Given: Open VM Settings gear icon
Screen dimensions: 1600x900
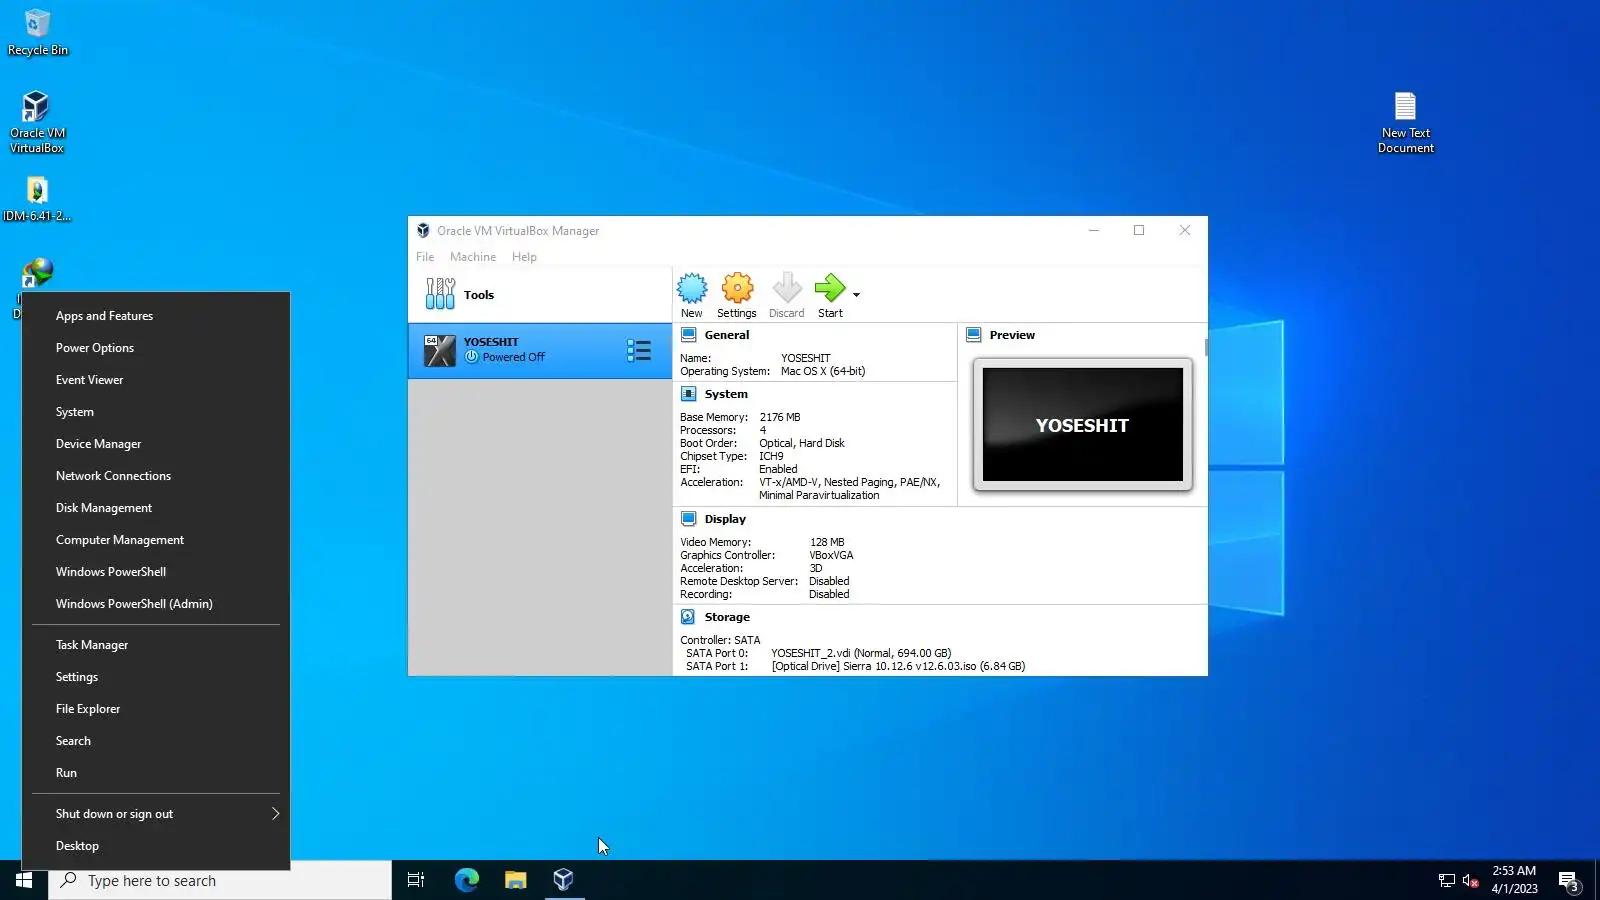Looking at the screenshot, I should (x=737, y=295).
